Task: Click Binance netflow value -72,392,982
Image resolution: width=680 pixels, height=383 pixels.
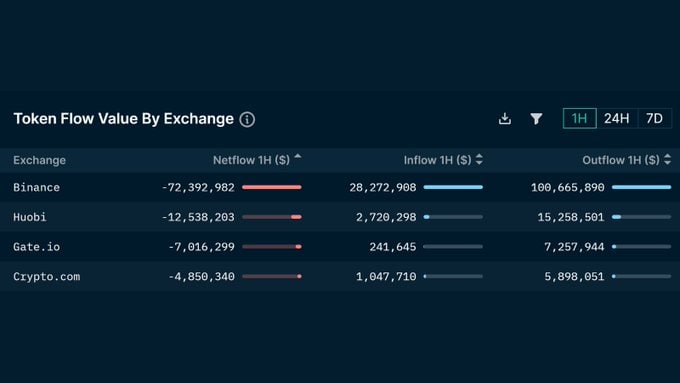Action: point(198,187)
